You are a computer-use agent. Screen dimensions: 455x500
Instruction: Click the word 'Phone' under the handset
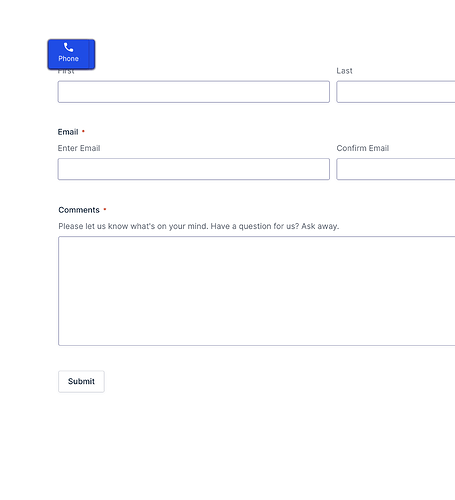[x=69, y=59]
